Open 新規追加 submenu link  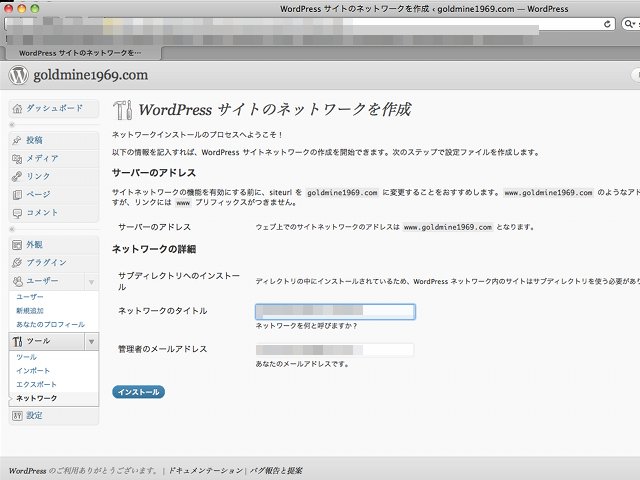click(29, 311)
